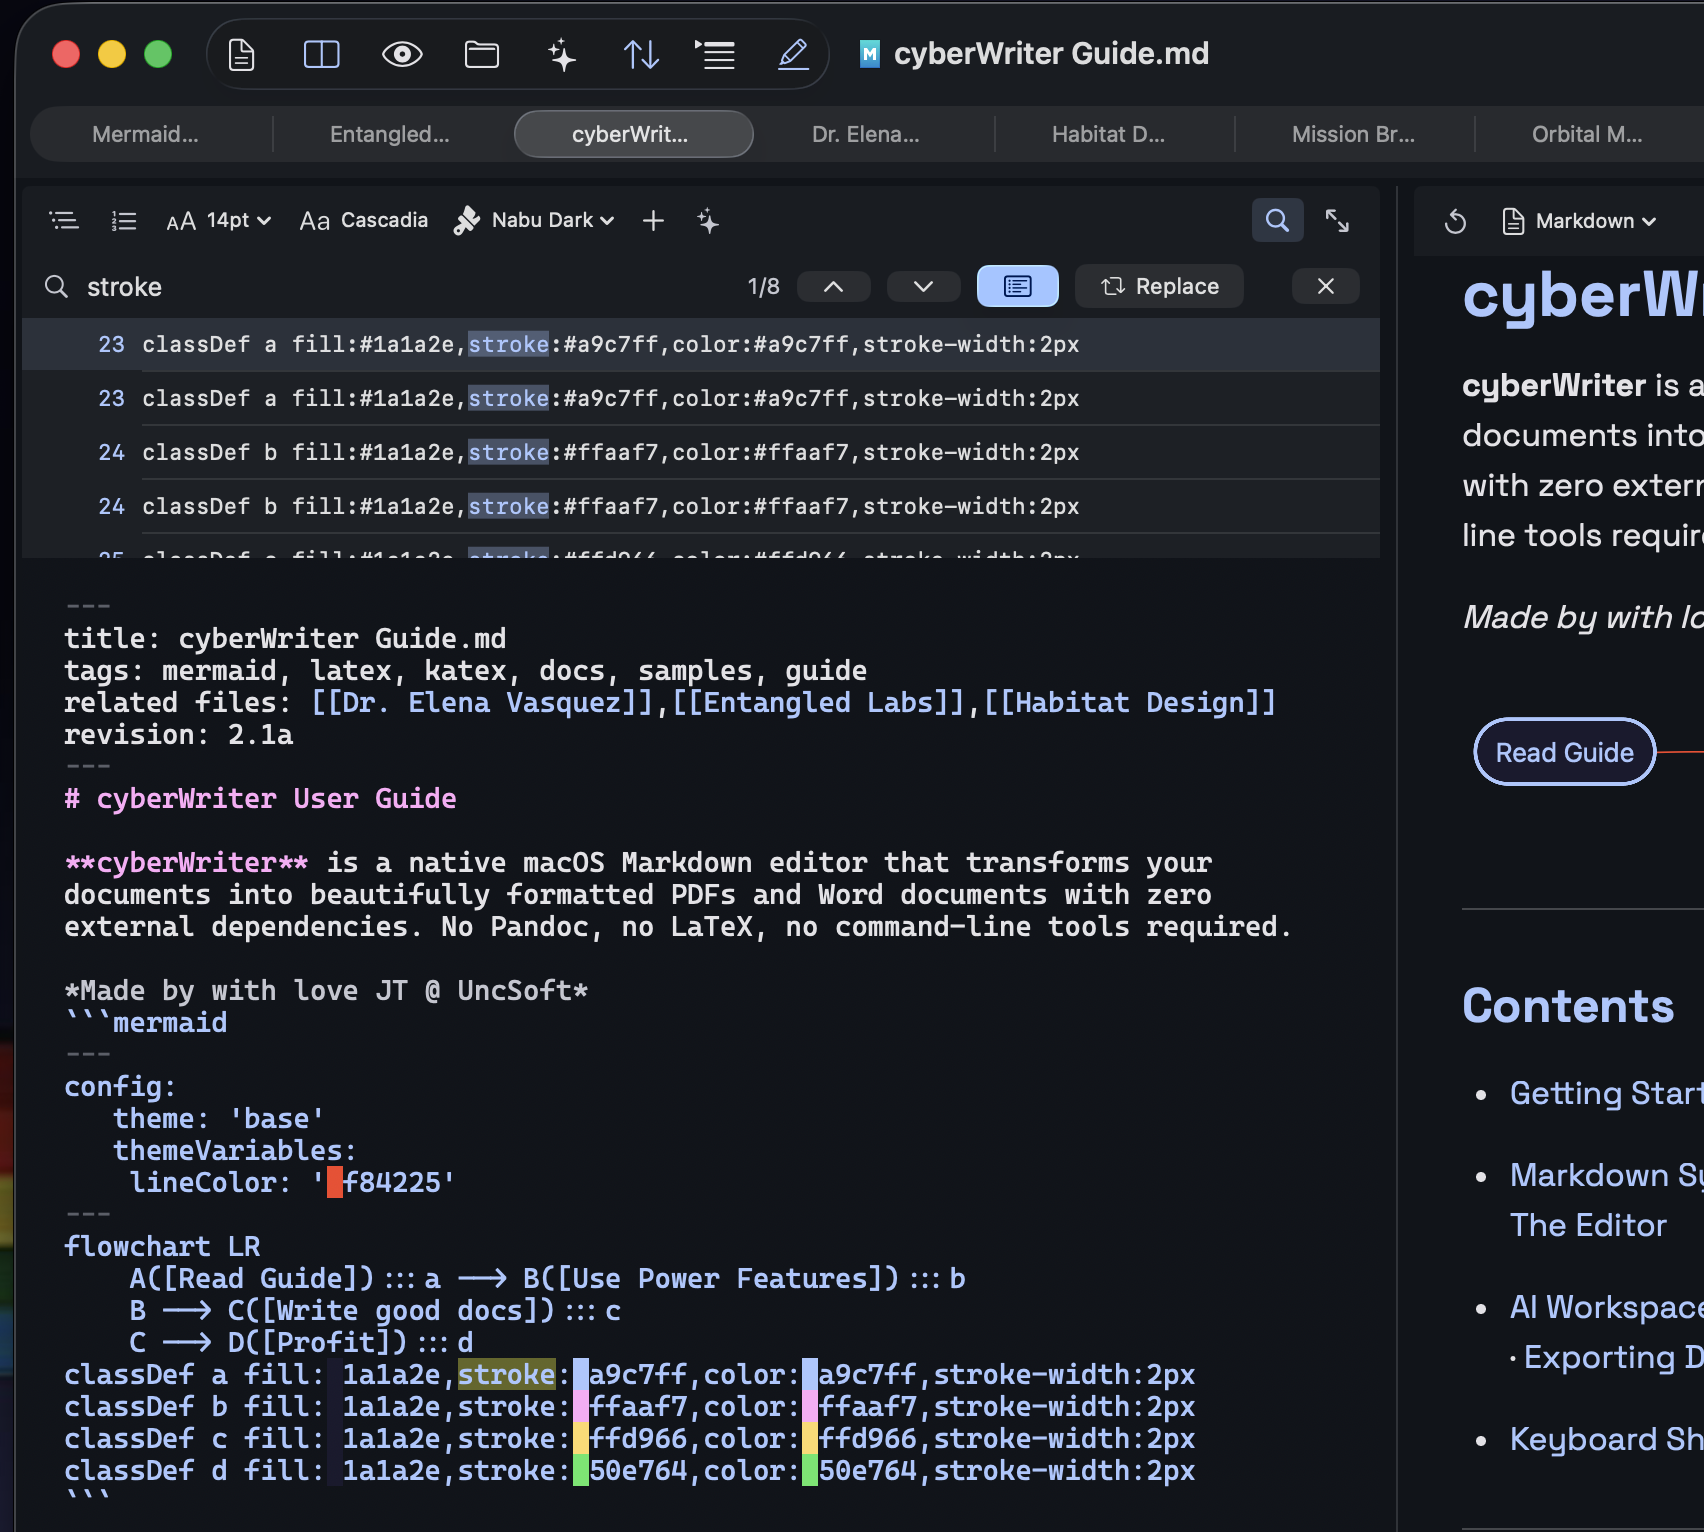
Task: Click the green 50e764 stroke color swatch
Action: 580,1471
